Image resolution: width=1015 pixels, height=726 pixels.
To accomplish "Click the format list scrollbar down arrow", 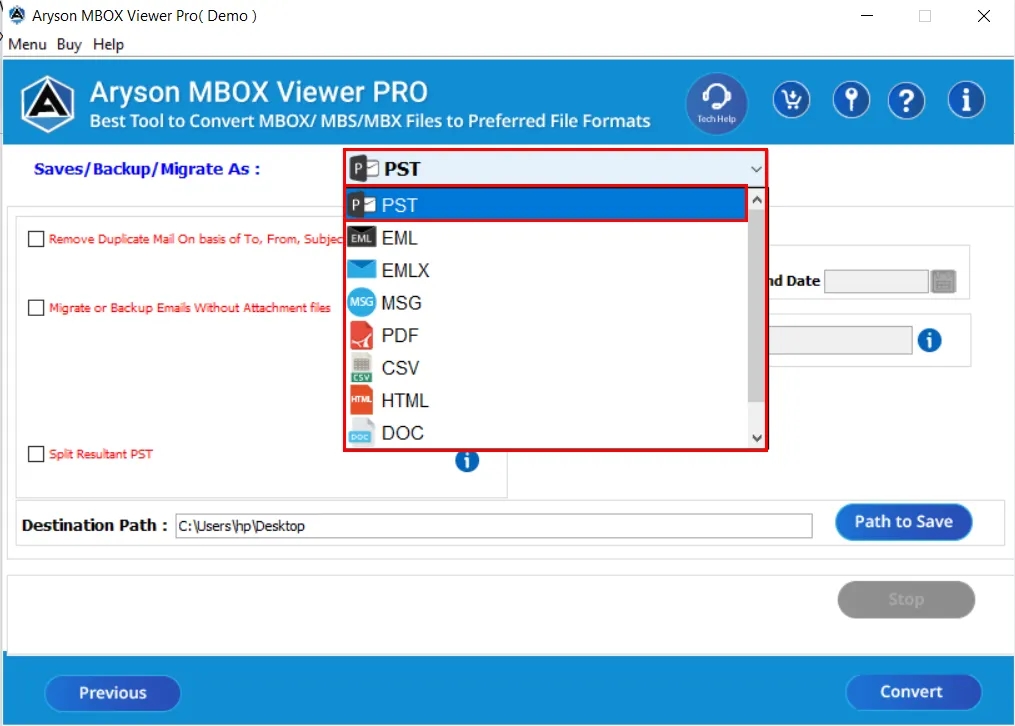I will pyautogui.click(x=757, y=438).
